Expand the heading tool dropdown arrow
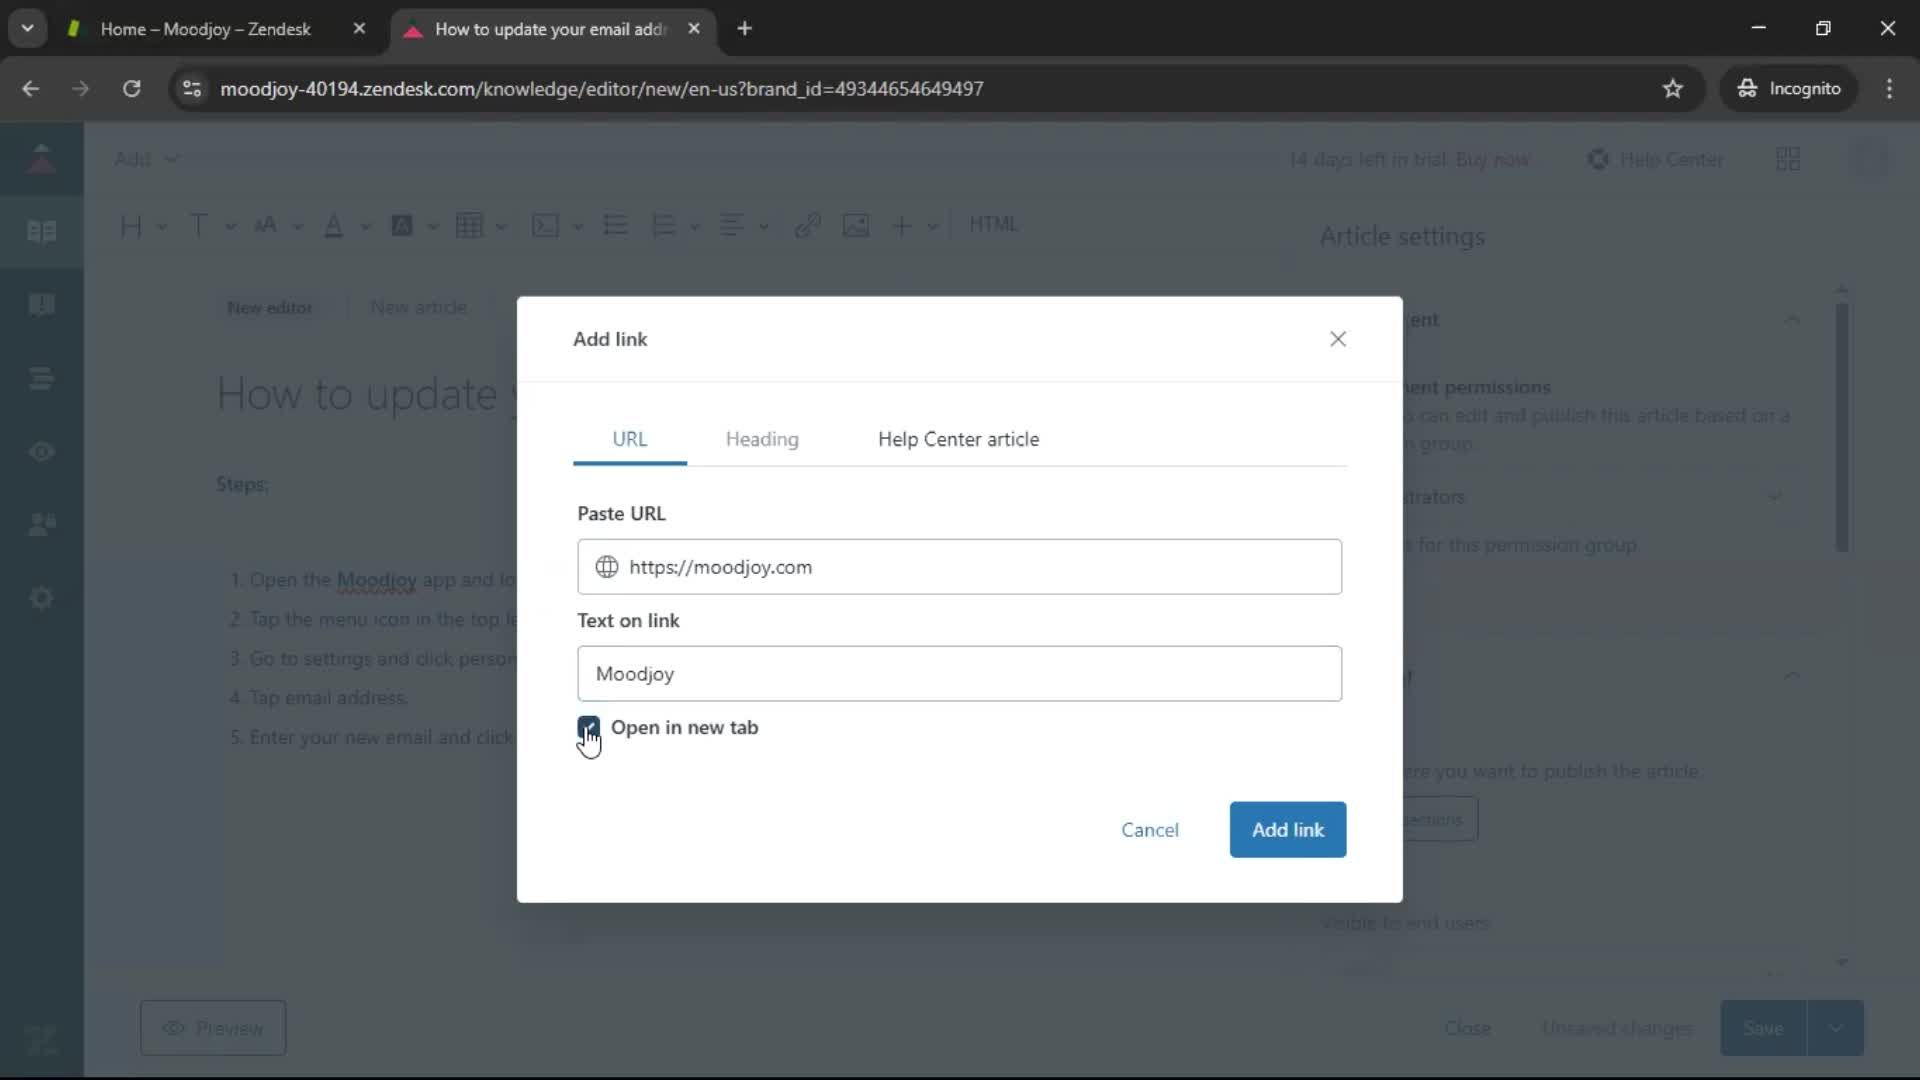The image size is (1920, 1080). 162,227
